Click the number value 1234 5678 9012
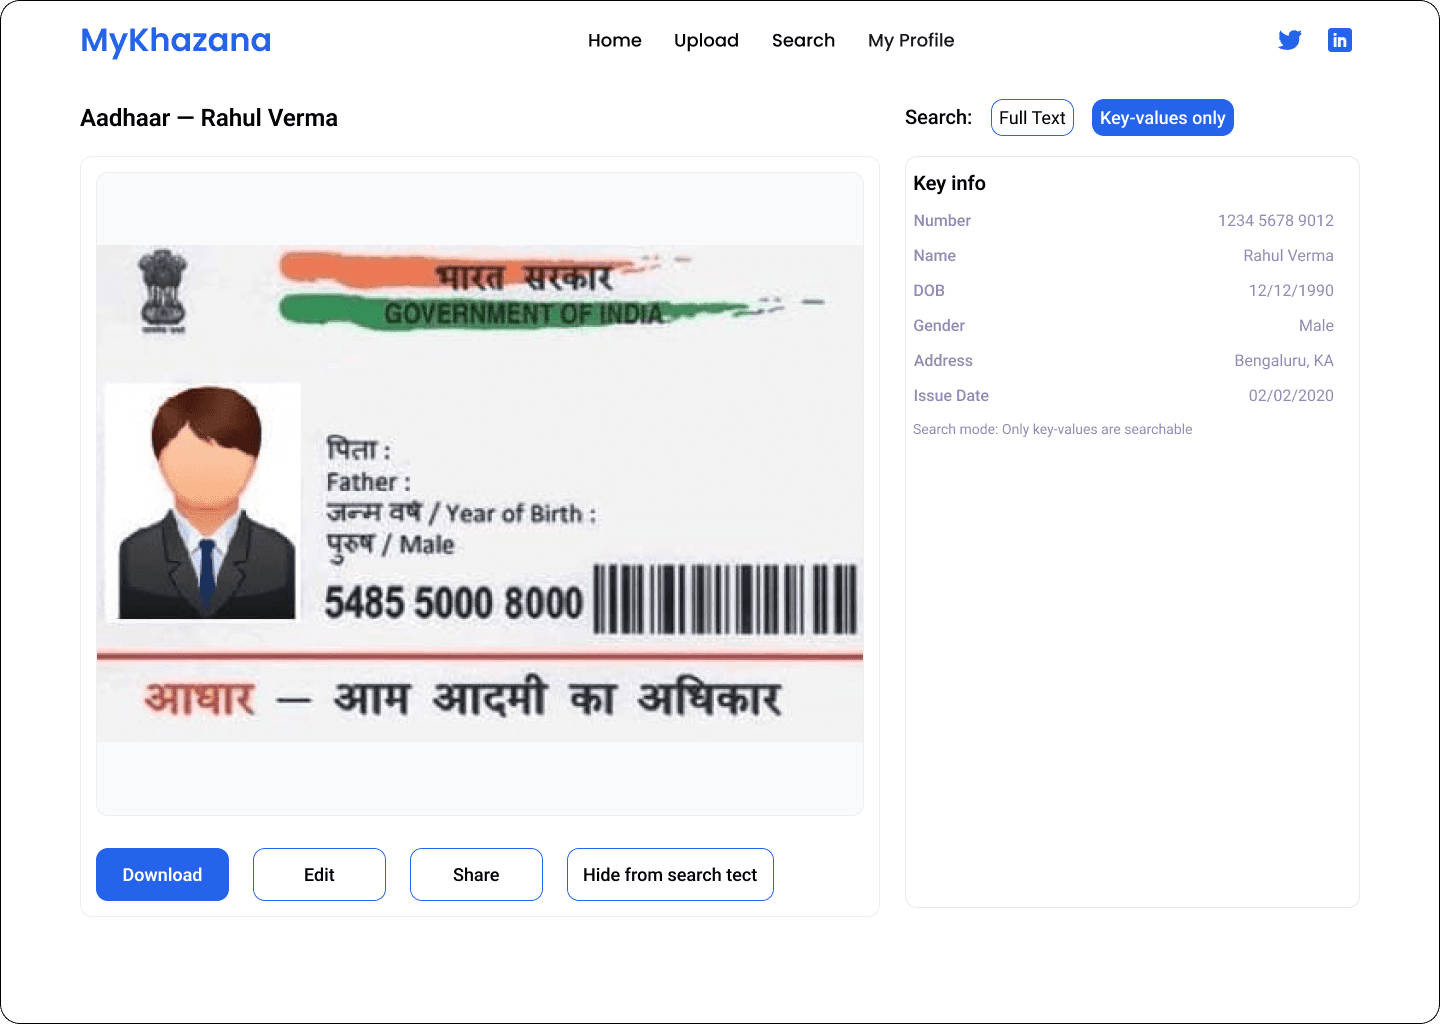 pos(1276,220)
